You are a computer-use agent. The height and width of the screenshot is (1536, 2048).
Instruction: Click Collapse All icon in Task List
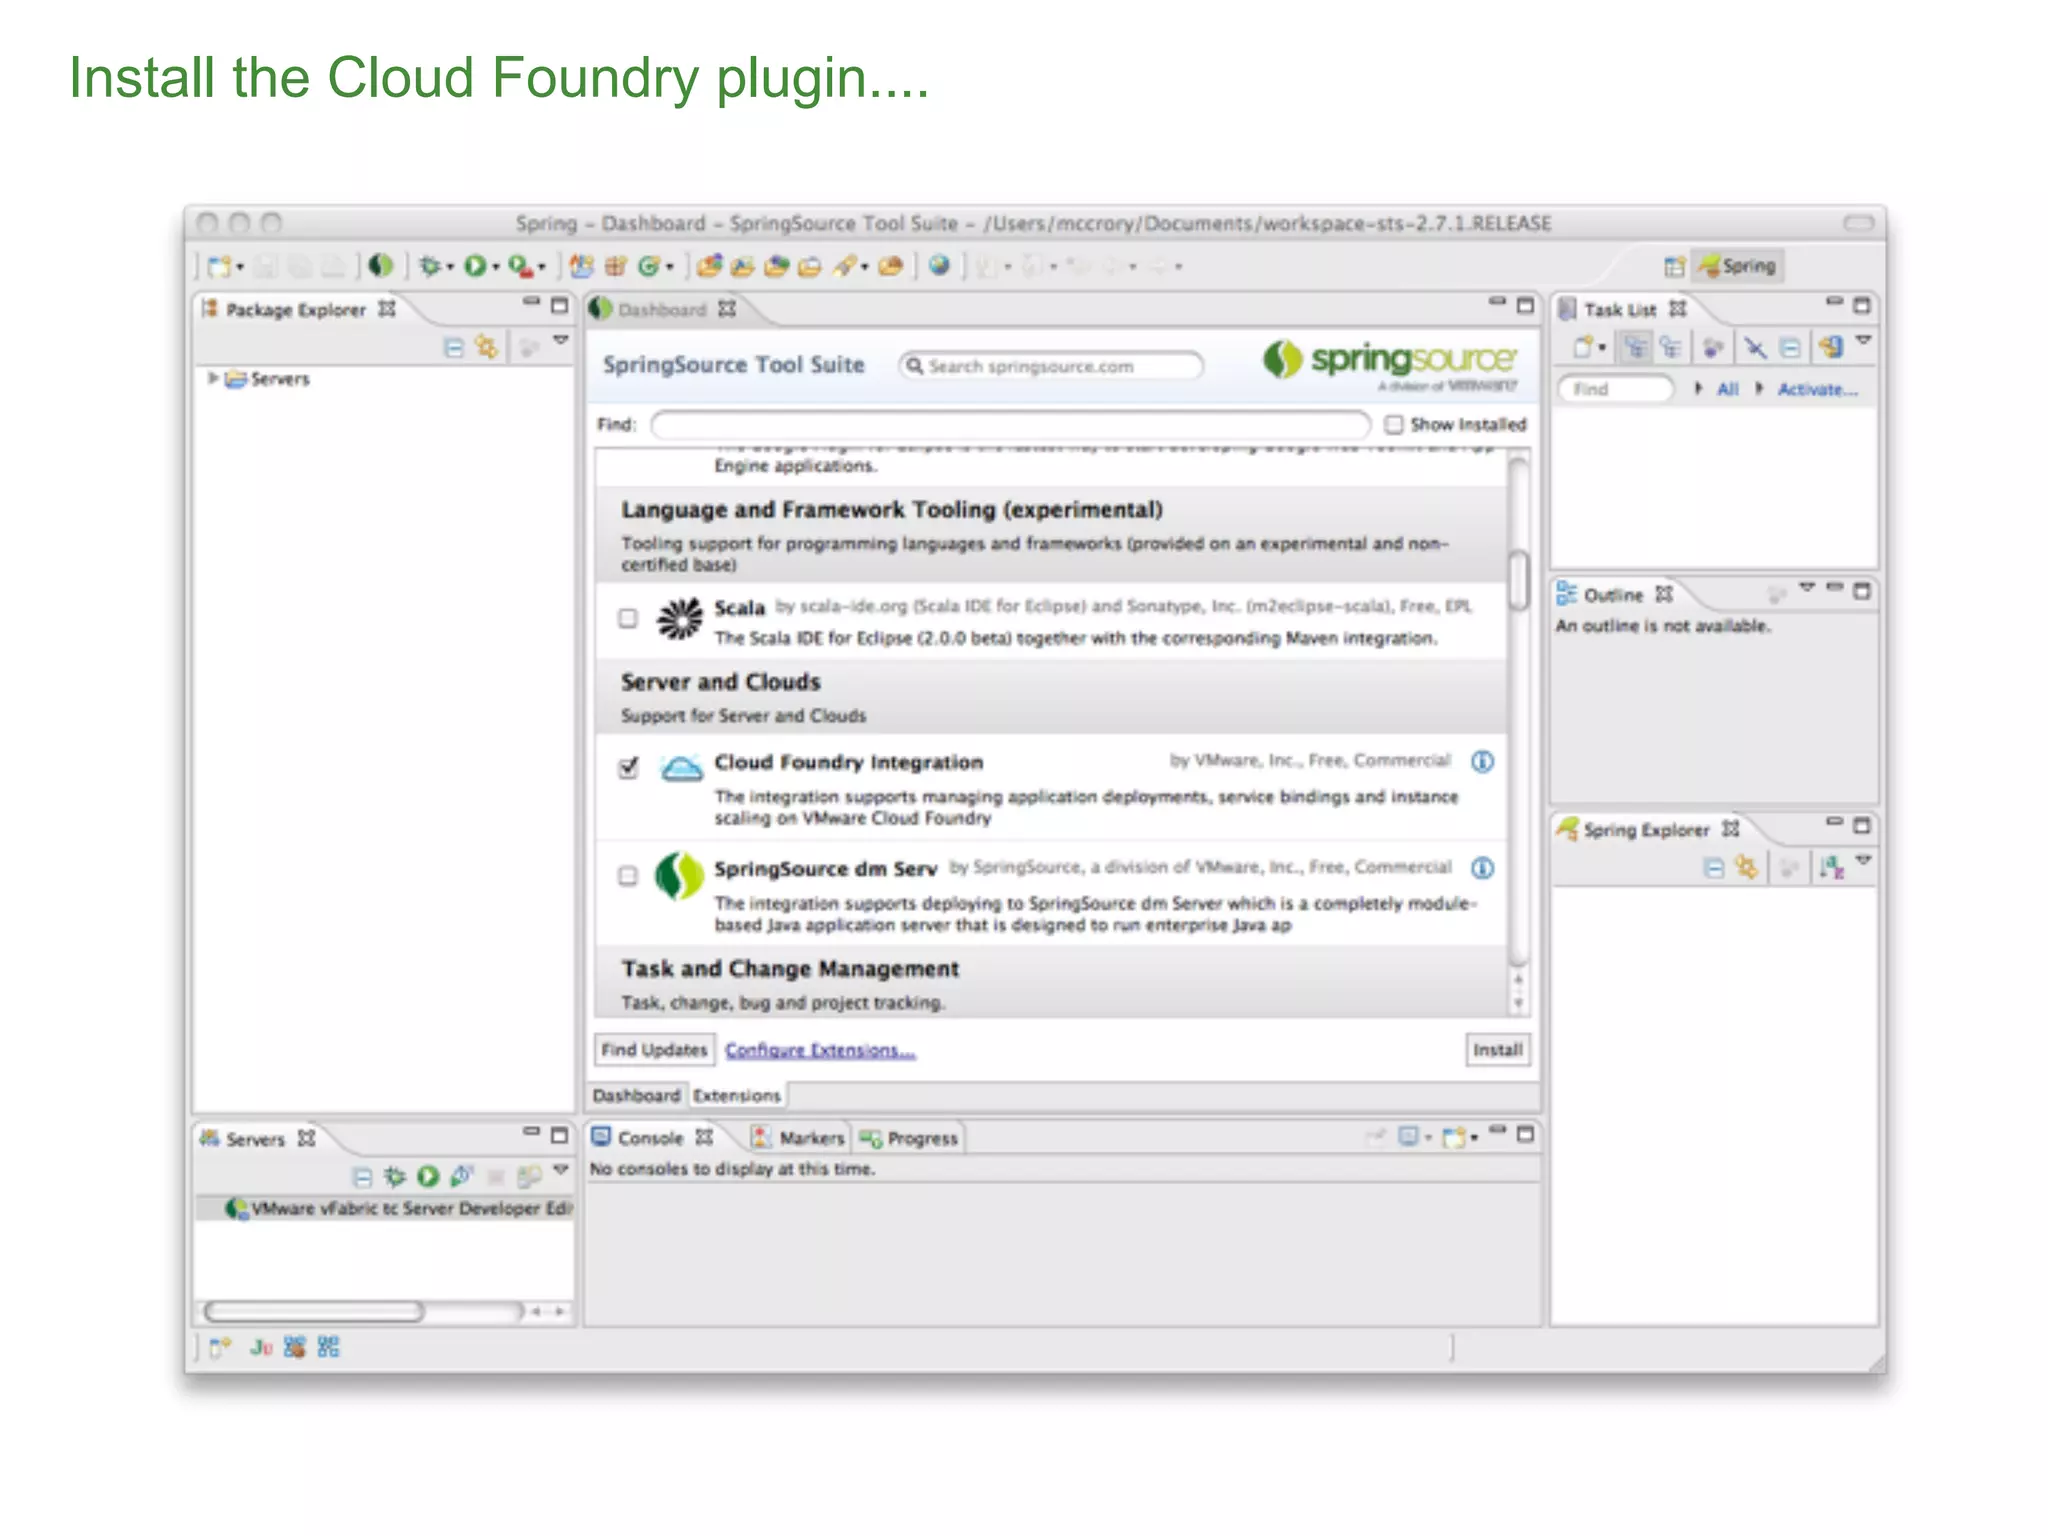pos(1790,347)
